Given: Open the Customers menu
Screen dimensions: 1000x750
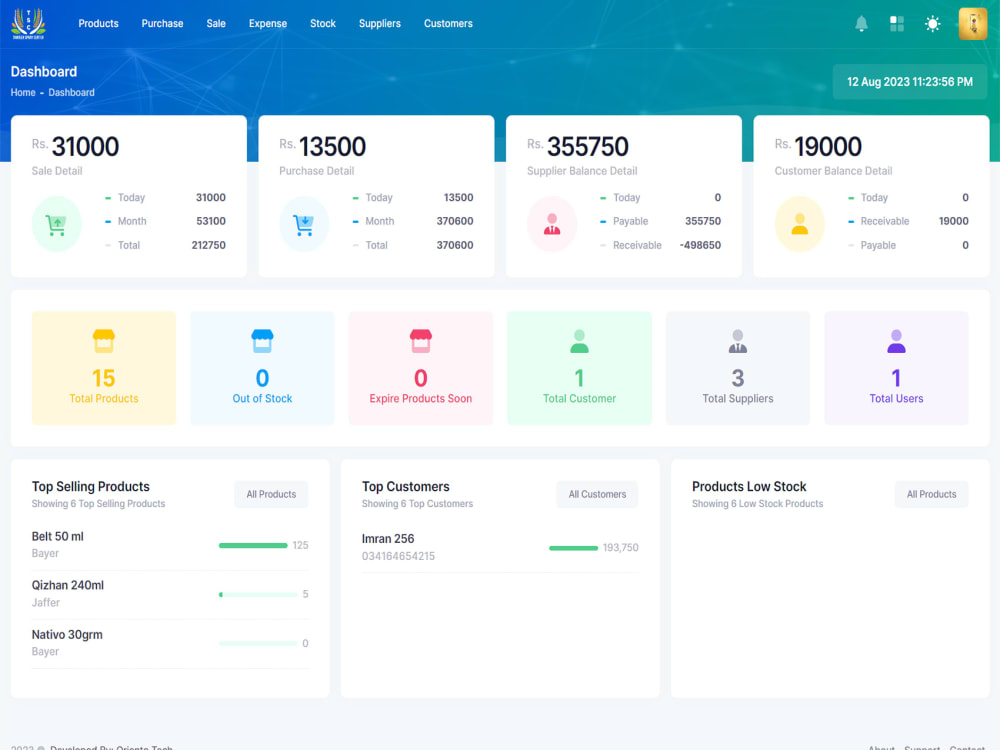Looking at the screenshot, I should point(448,24).
